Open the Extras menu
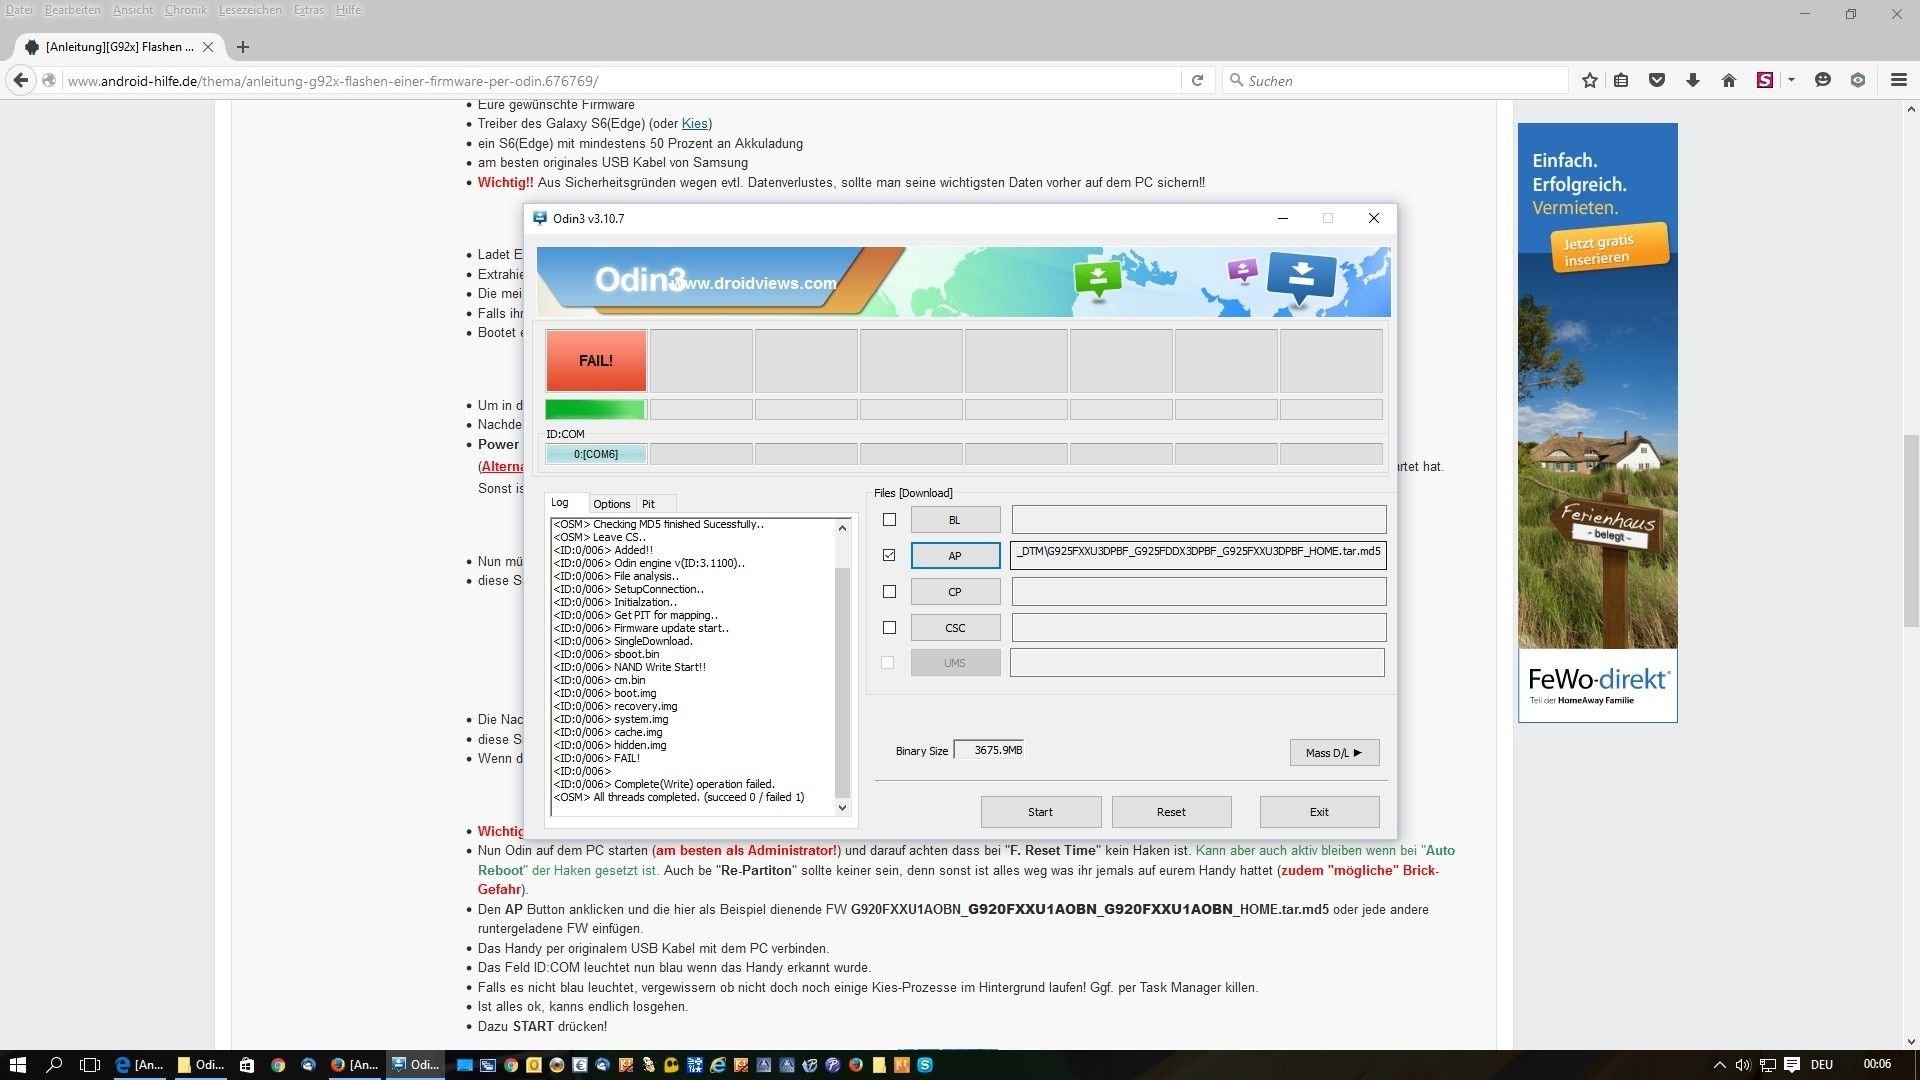The image size is (1920, 1080). tap(309, 10)
